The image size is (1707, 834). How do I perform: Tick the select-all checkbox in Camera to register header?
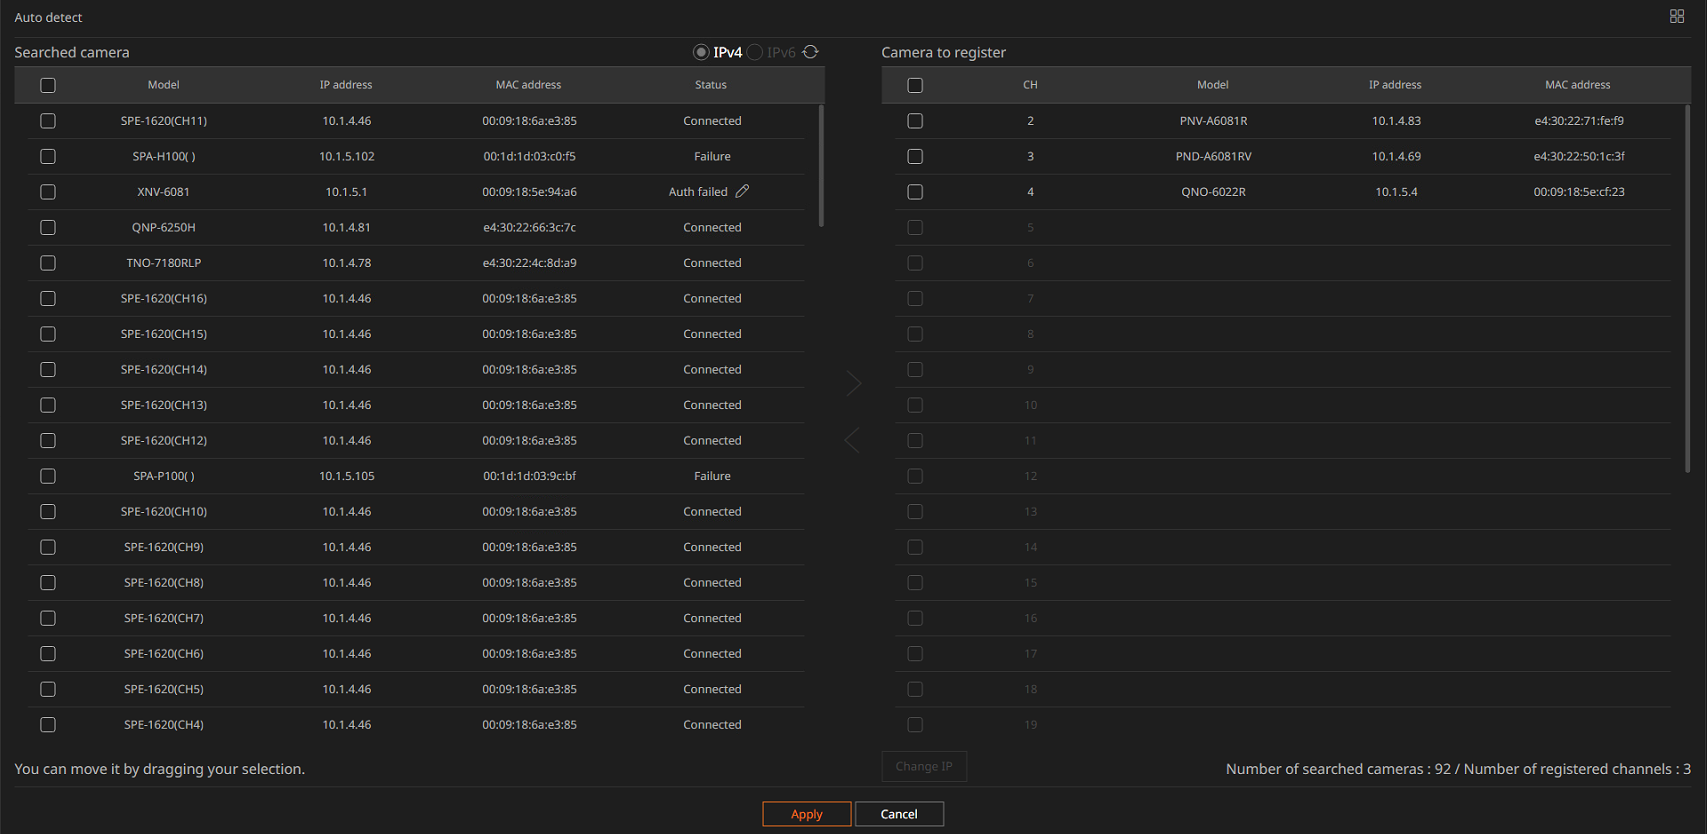point(915,85)
